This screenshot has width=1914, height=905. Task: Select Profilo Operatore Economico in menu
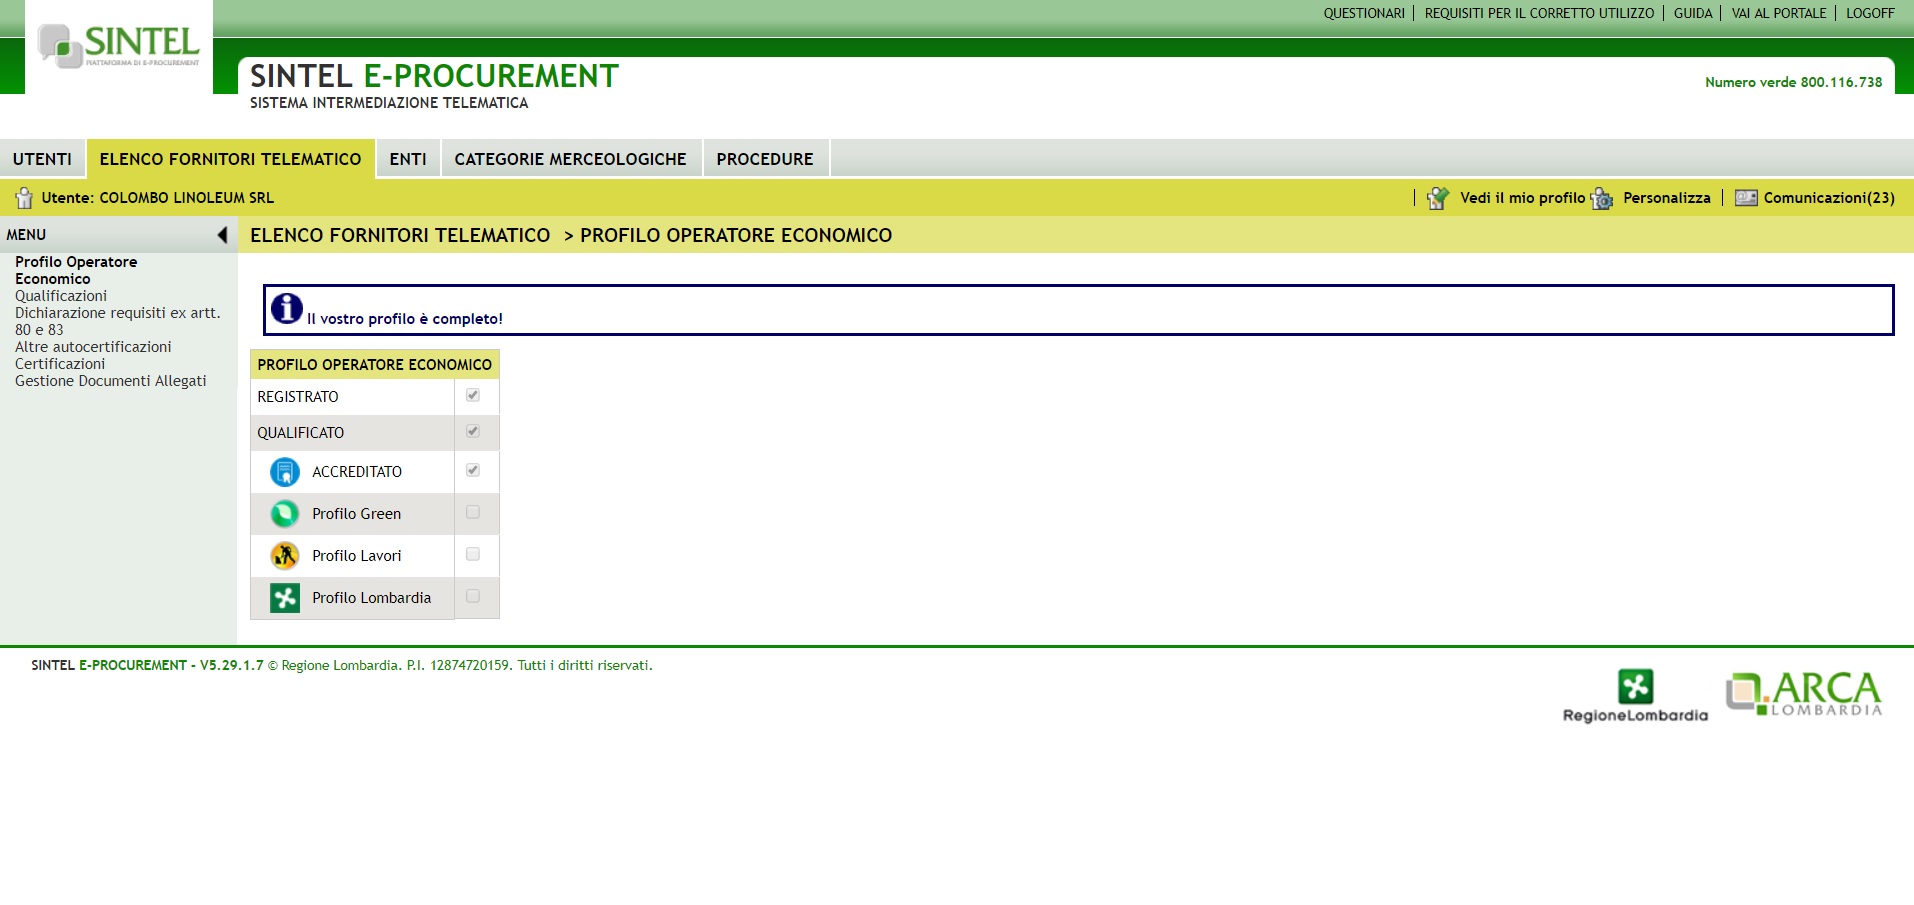click(76, 270)
